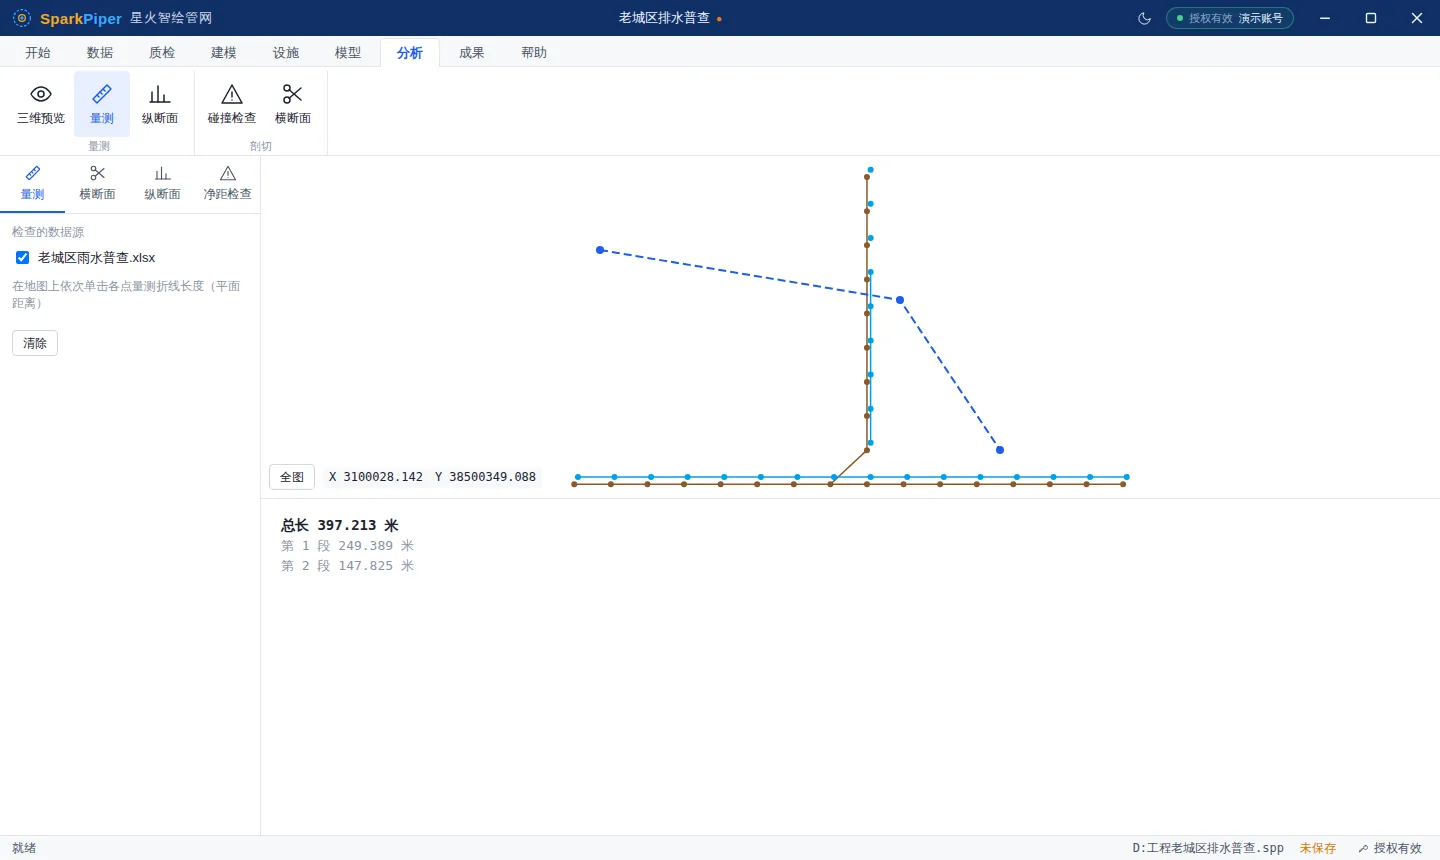Open the 数据 ribbon tab

pos(100,52)
